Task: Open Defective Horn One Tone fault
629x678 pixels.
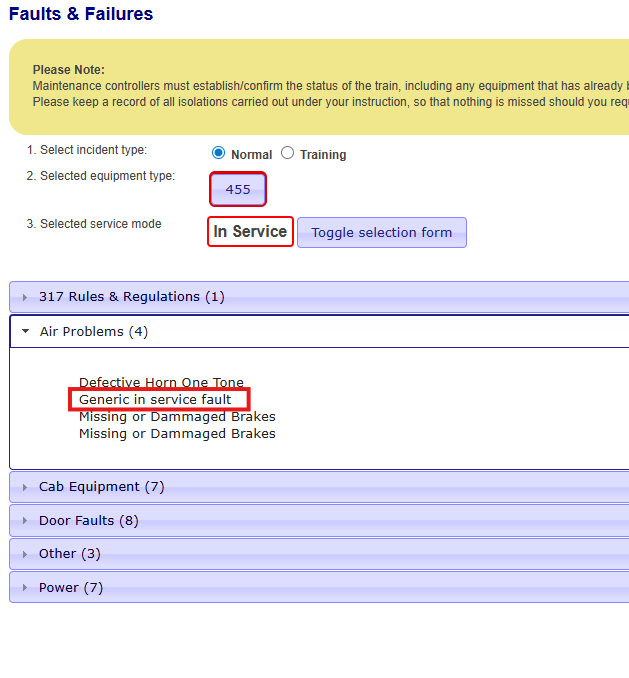Action: tap(161, 383)
